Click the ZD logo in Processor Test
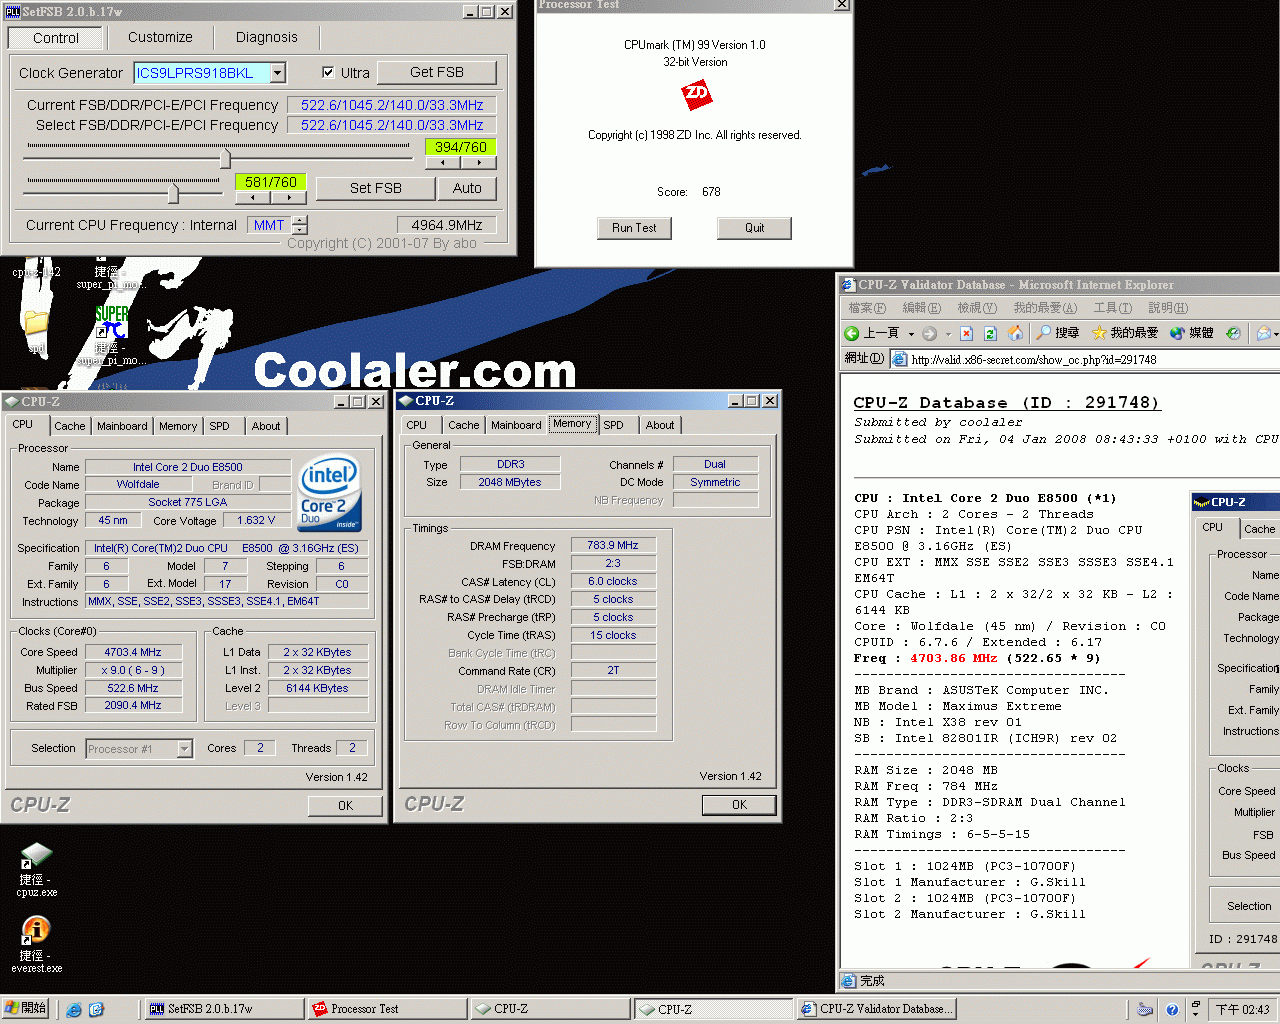Screen dimensions: 1280x1024 (x=696, y=95)
